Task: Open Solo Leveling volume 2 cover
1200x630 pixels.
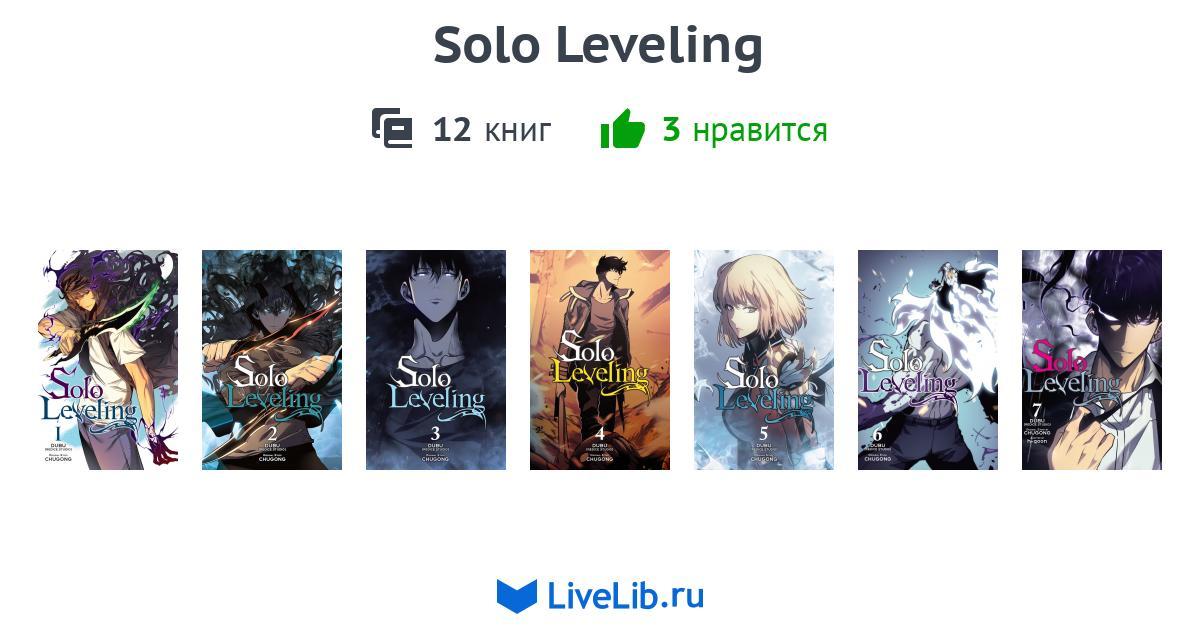Action: click(x=272, y=360)
